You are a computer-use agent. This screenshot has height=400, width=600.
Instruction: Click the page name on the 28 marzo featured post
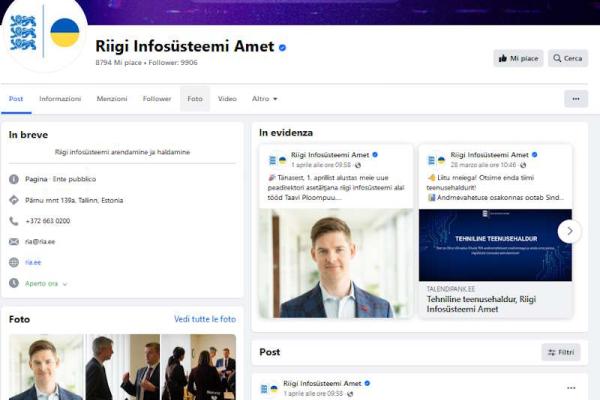[489, 155]
